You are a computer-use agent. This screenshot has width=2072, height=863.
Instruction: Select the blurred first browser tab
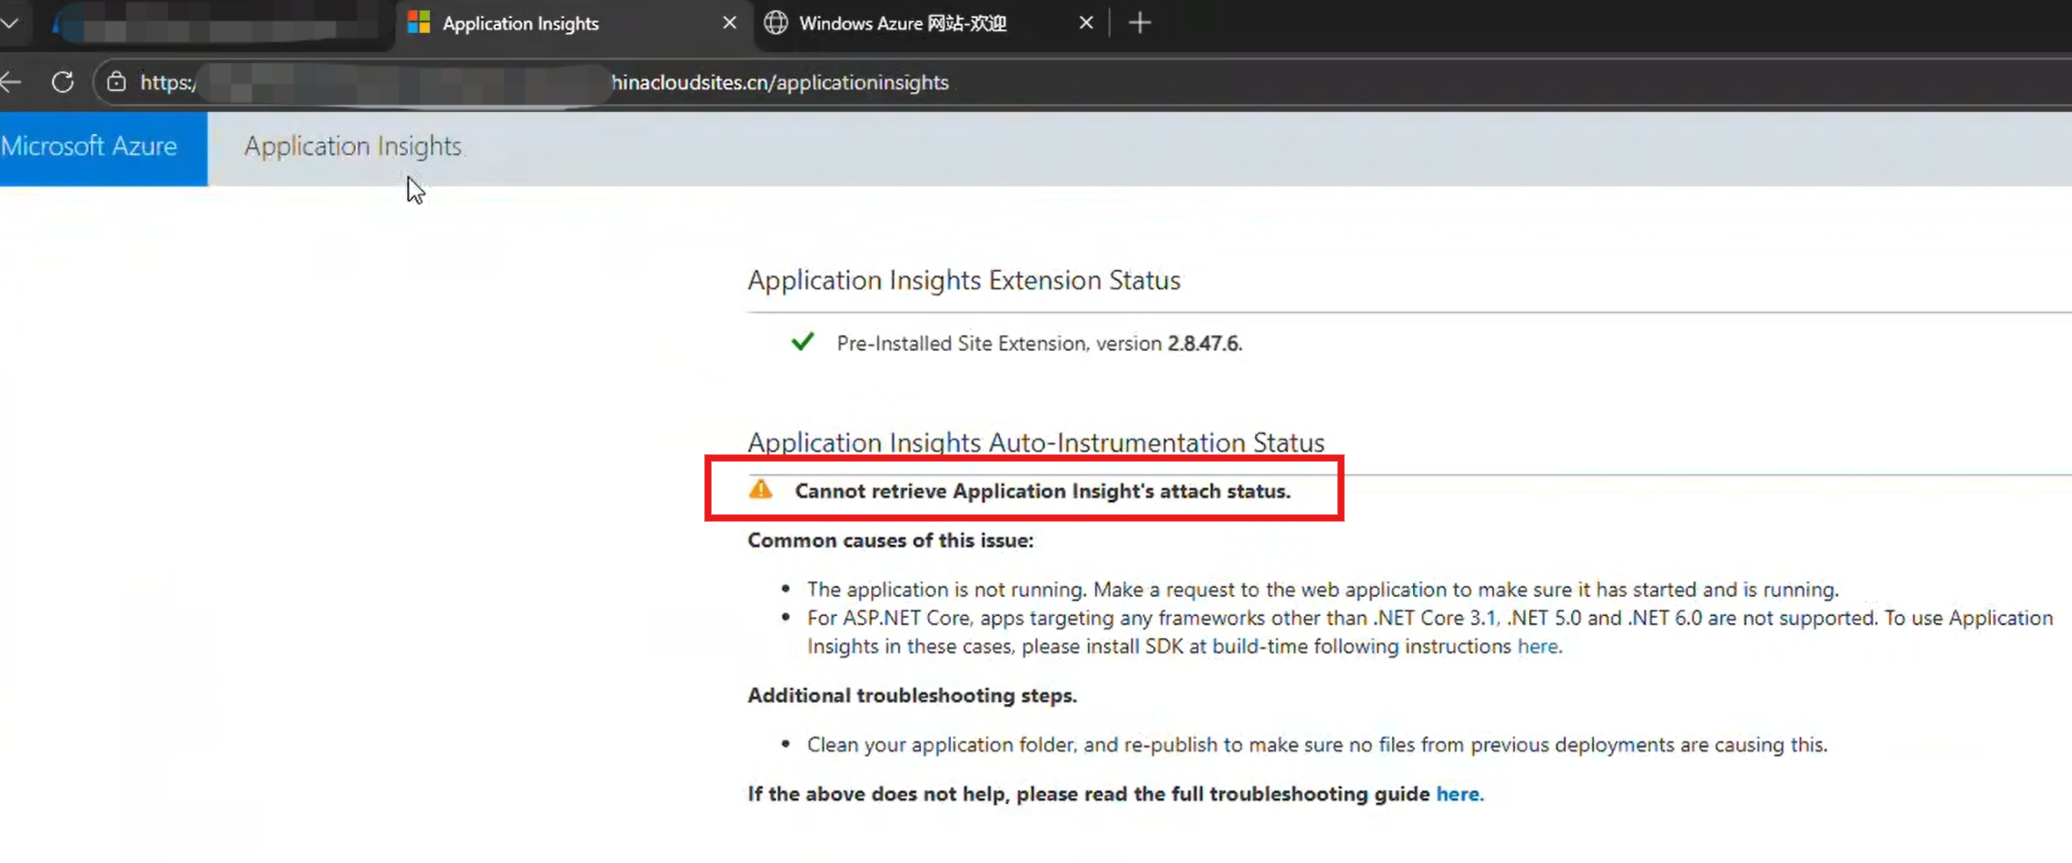[220, 23]
